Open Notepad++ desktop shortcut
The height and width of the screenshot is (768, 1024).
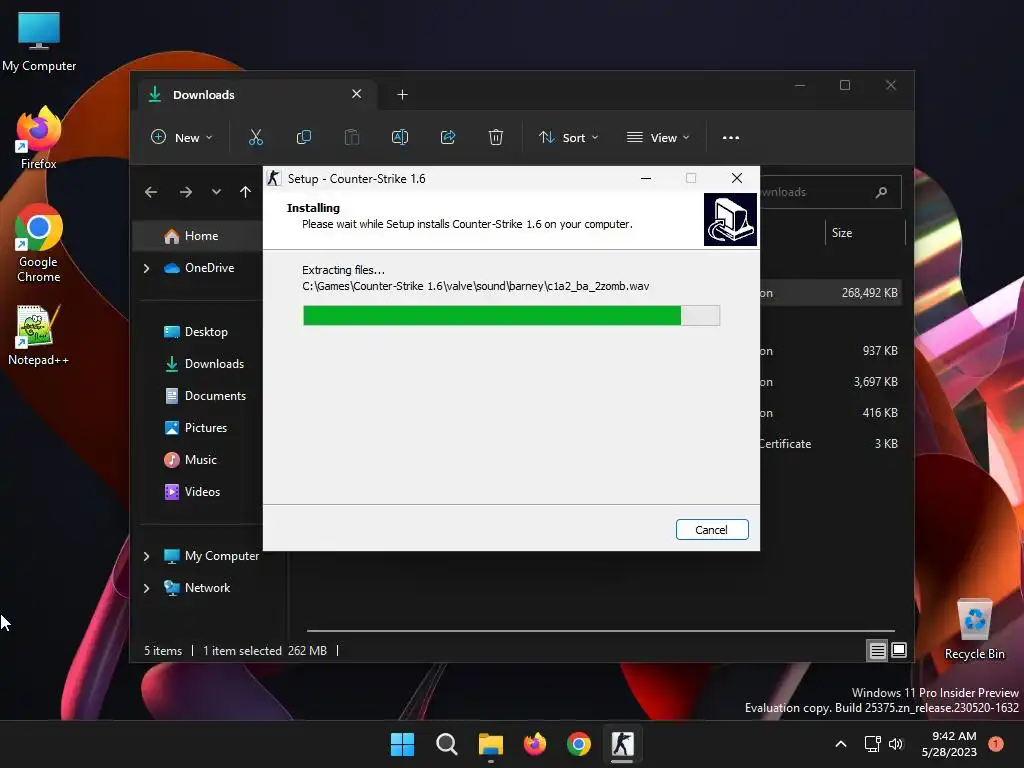click(39, 335)
